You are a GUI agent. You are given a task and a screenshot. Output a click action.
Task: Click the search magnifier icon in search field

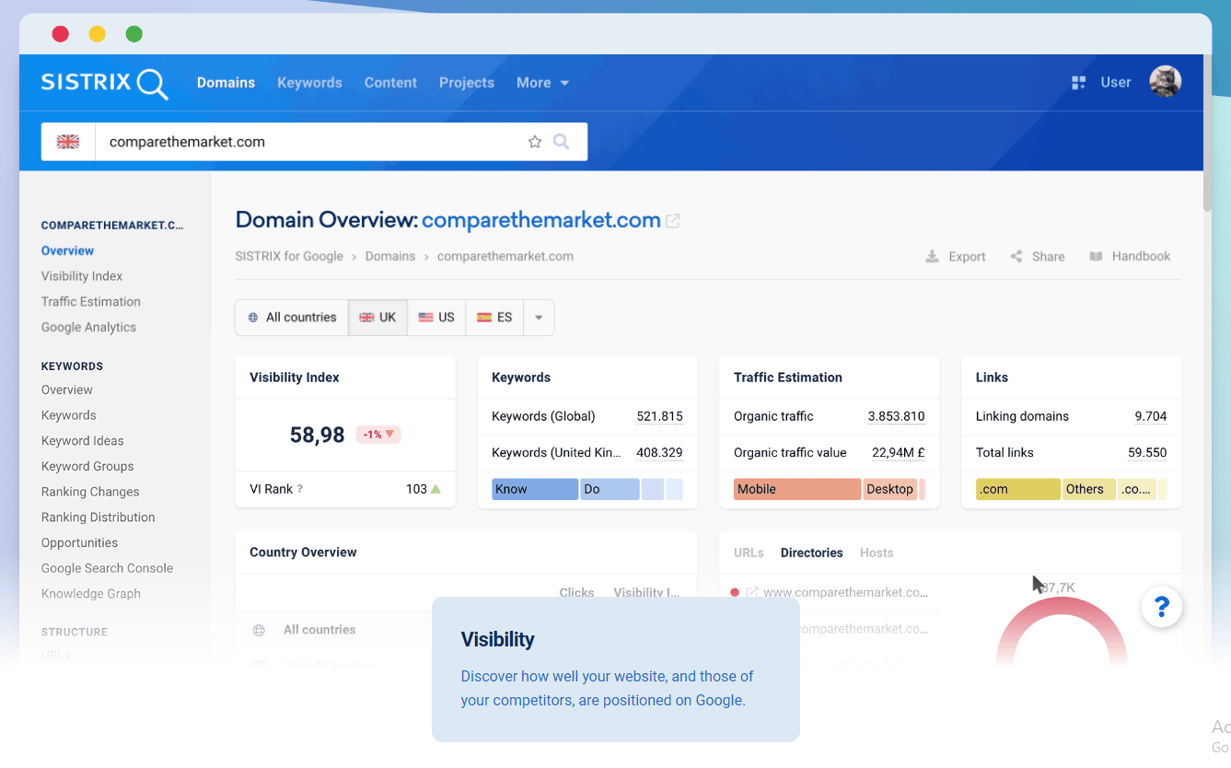point(561,142)
